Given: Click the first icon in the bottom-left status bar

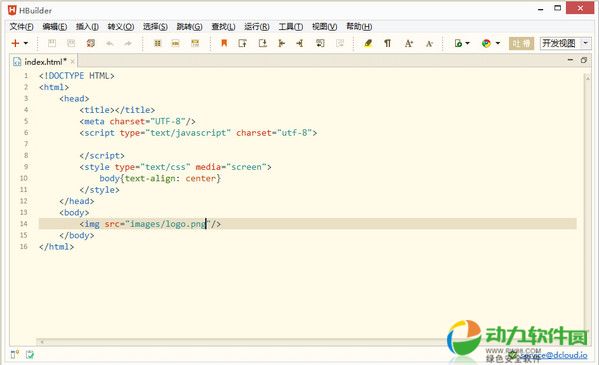Looking at the screenshot, I should [x=15, y=354].
